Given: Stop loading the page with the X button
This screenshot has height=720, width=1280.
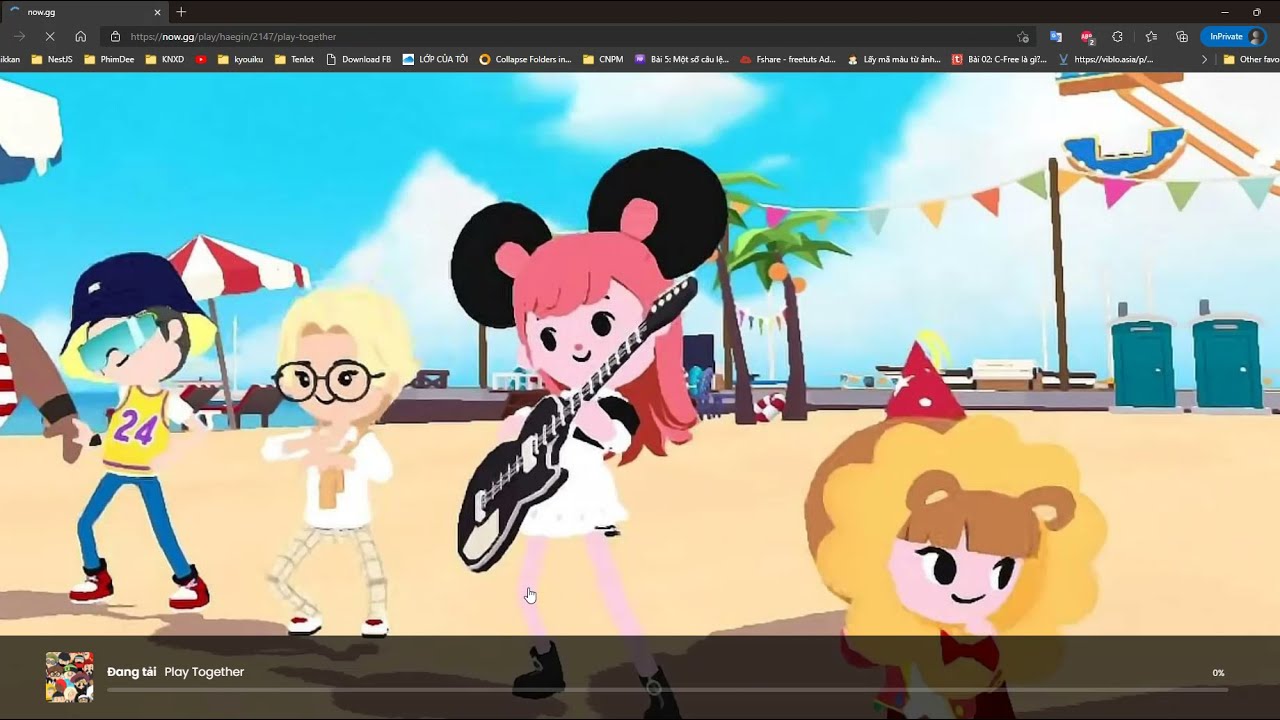Looking at the screenshot, I should click(x=49, y=36).
